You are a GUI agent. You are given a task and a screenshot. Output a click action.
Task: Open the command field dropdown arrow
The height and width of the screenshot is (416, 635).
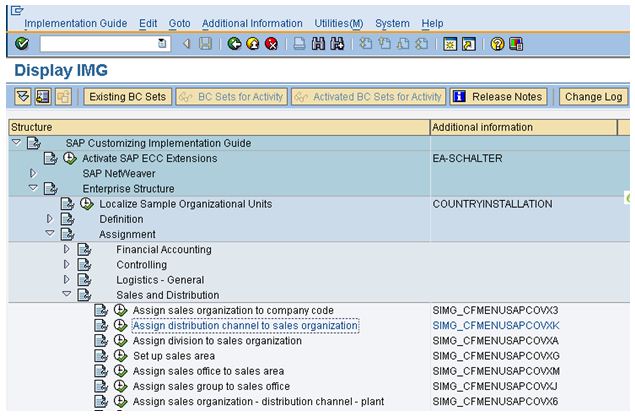tap(163, 44)
